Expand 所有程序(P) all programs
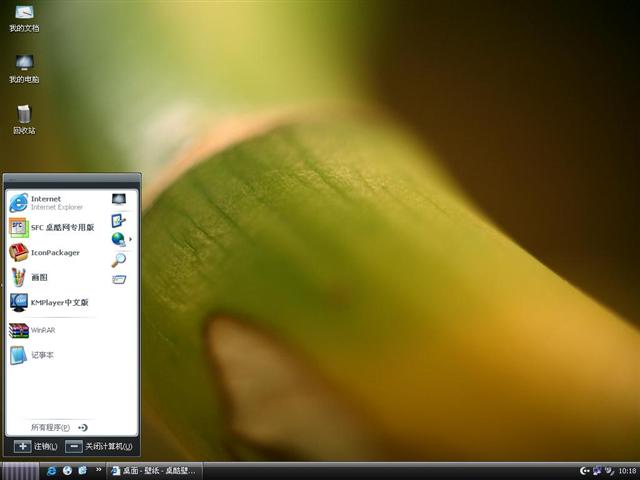 pyautogui.click(x=59, y=427)
